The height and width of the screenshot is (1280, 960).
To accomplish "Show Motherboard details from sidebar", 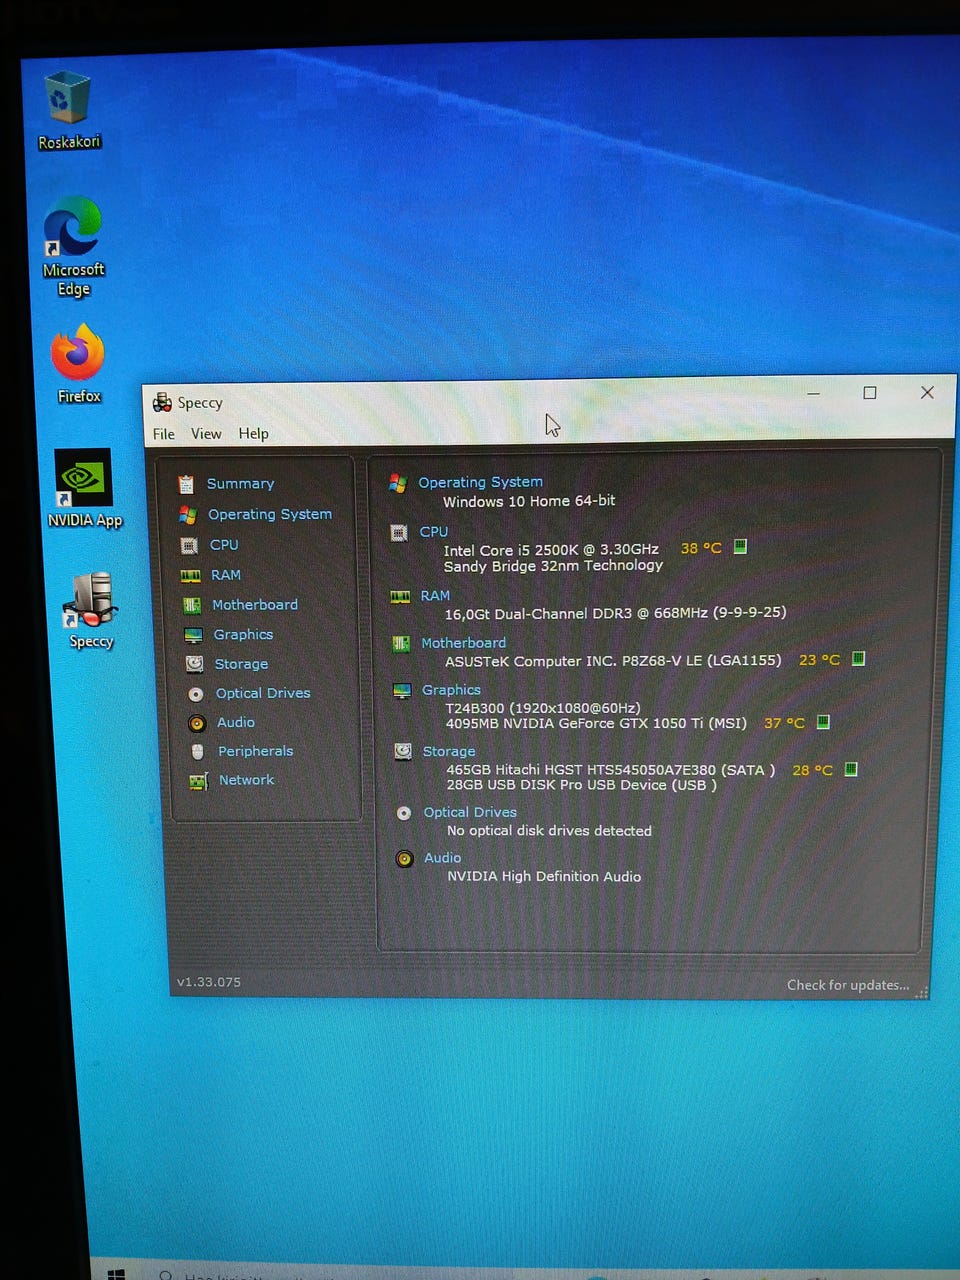I will (x=255, y=605).
